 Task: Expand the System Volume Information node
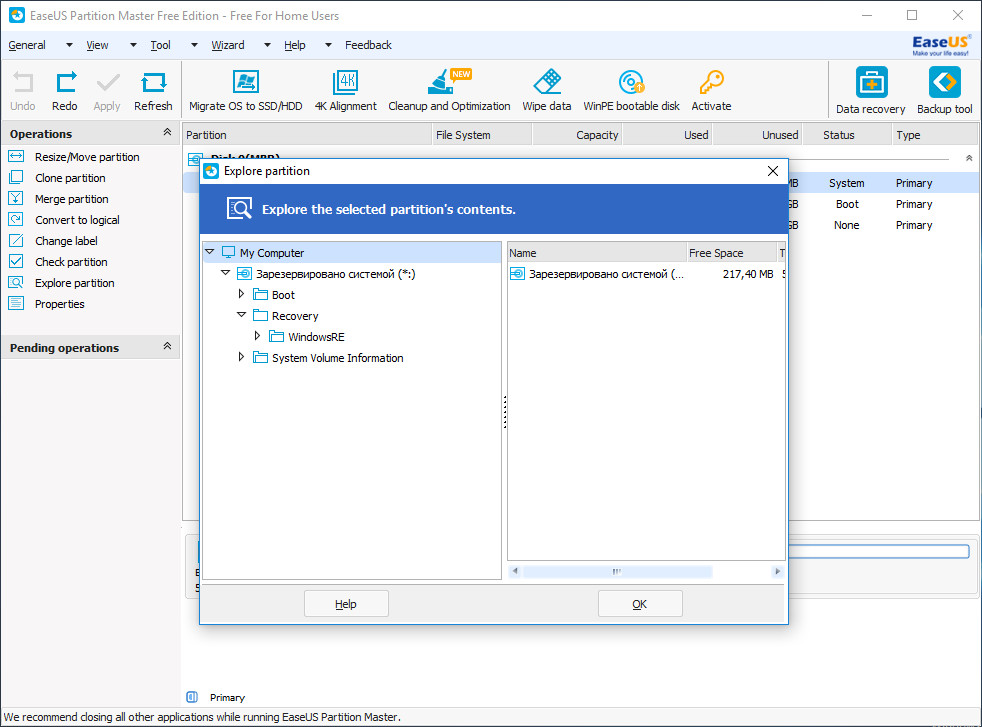(242, 357)
